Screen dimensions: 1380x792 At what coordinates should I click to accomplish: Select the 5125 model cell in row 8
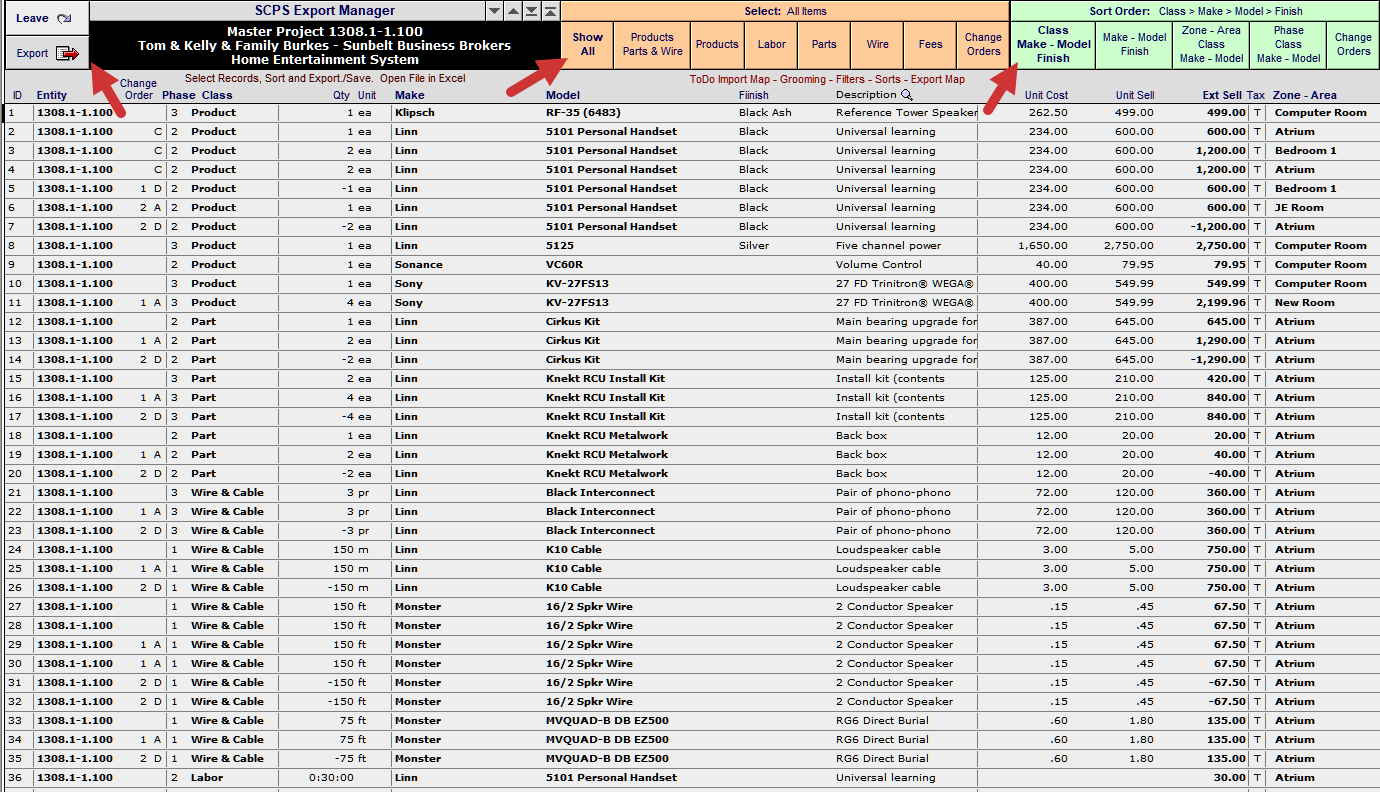[560, 246]
